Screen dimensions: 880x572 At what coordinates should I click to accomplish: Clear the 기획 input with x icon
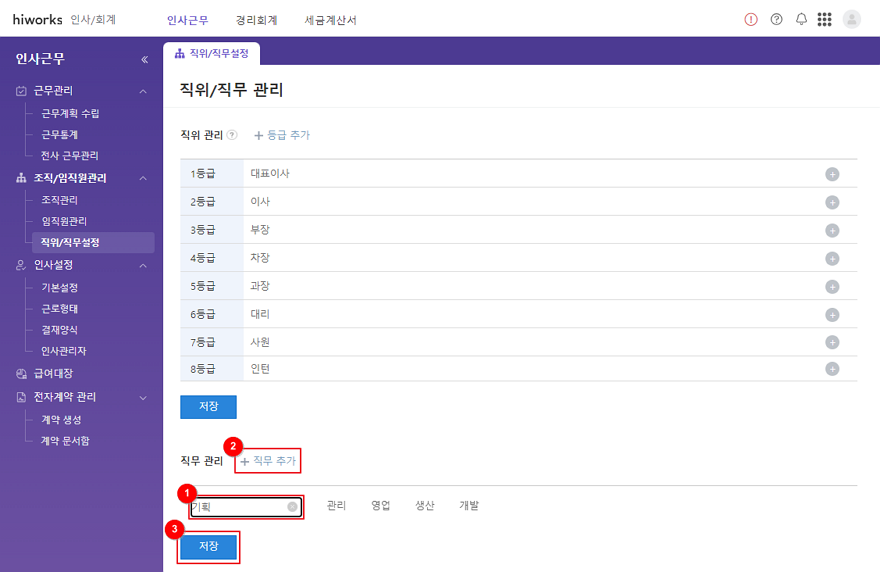[292, 507]
